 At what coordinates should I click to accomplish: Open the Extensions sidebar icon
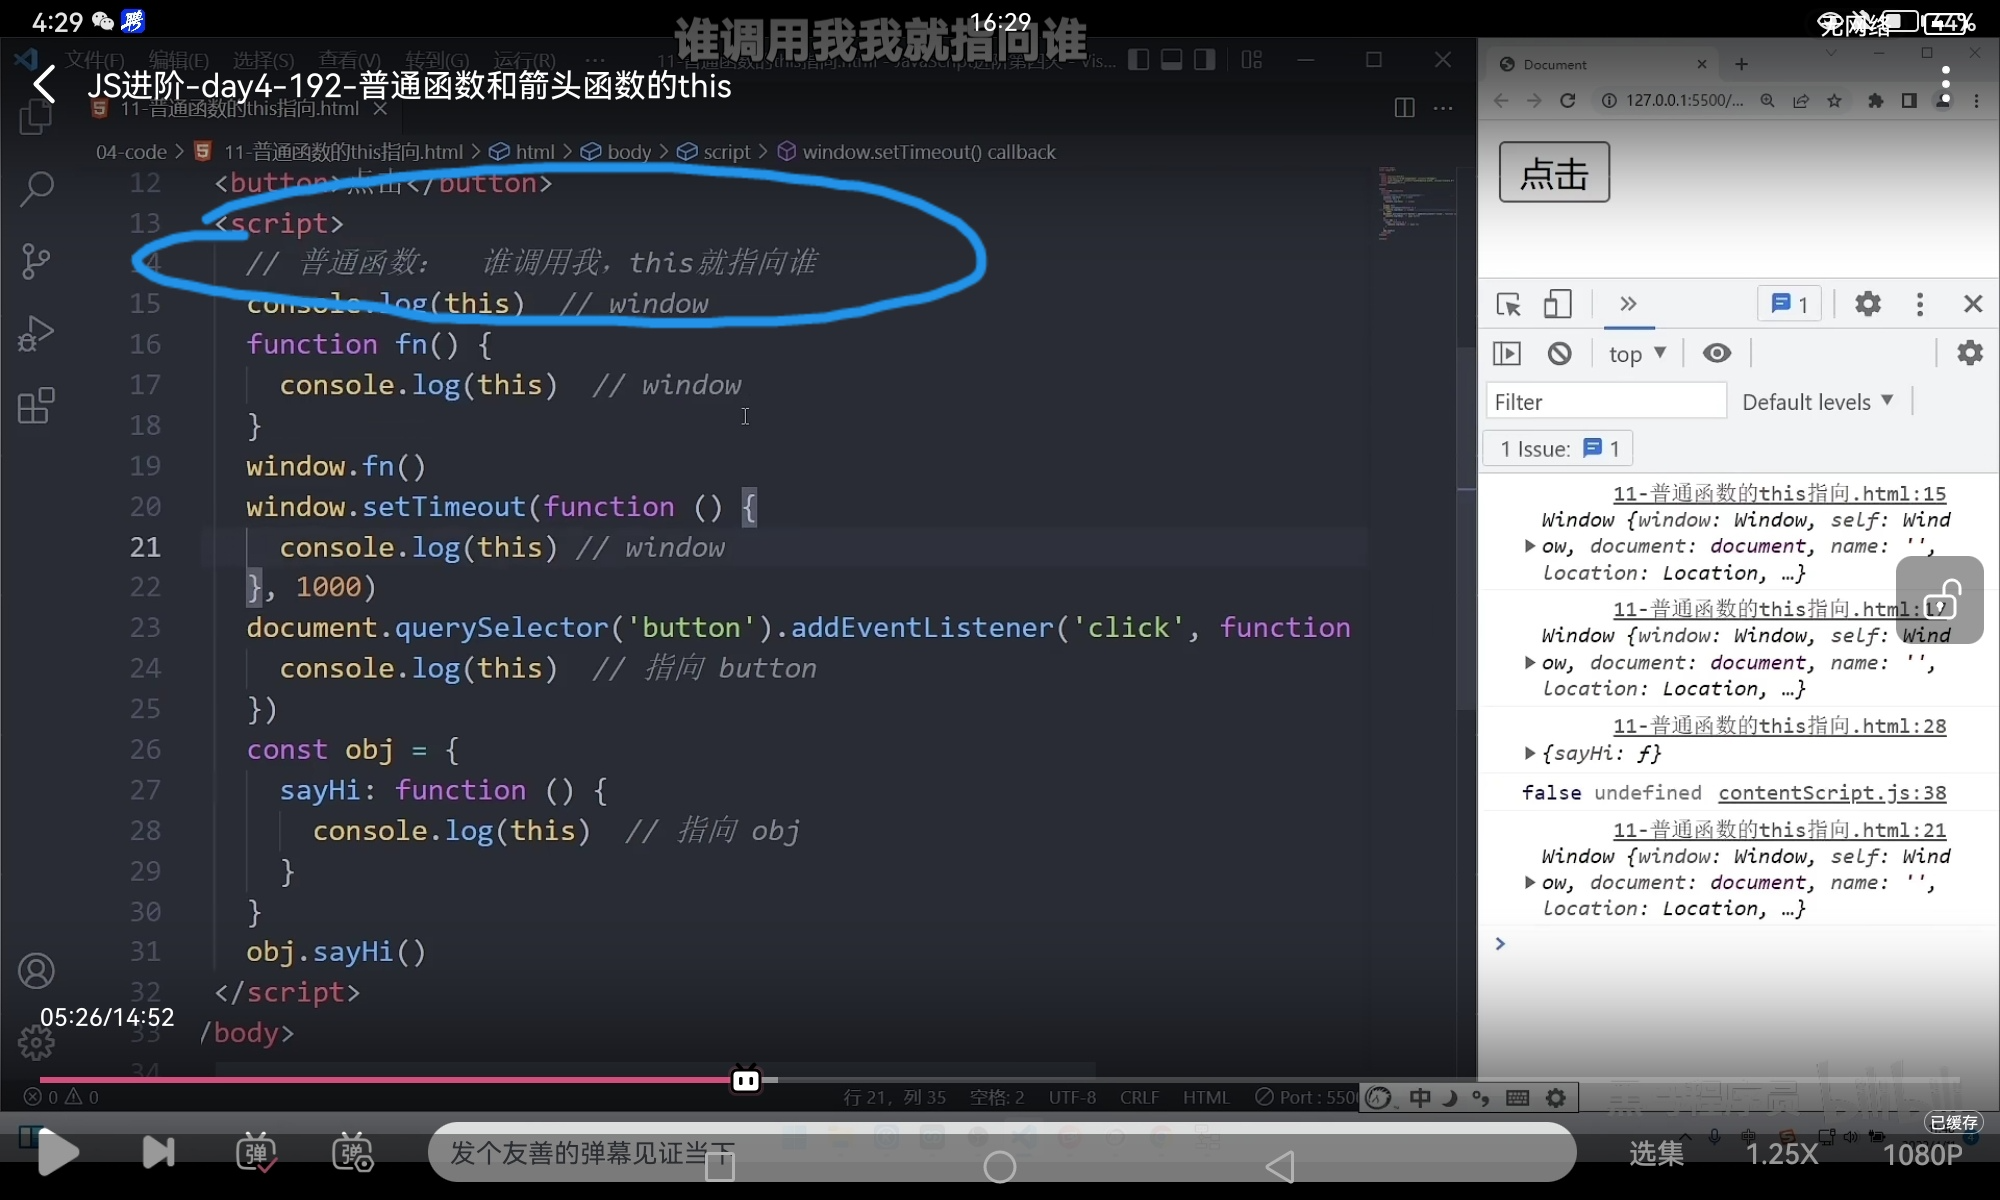pos(36,406)
